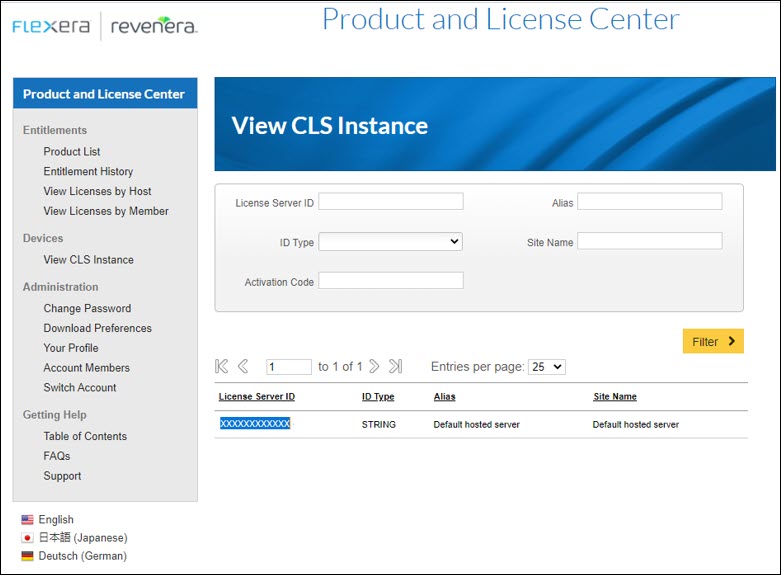Jump to last page icon
This screenshot has height=575, width=781.
pyautogui.click(x=396, y=367)
